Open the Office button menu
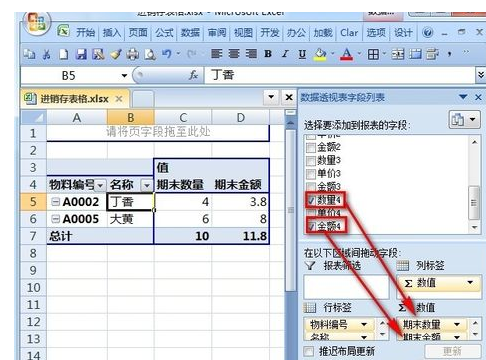Image resolution: width=486 pixels, height=360 pixels. 37,23
